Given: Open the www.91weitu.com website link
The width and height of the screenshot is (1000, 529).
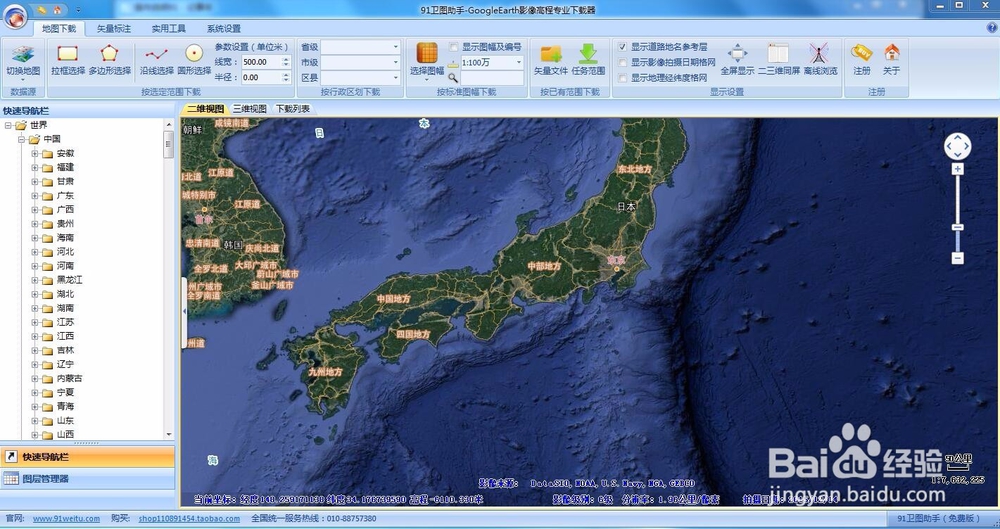Looking at the screenshot, I should (x=66, y=519).
